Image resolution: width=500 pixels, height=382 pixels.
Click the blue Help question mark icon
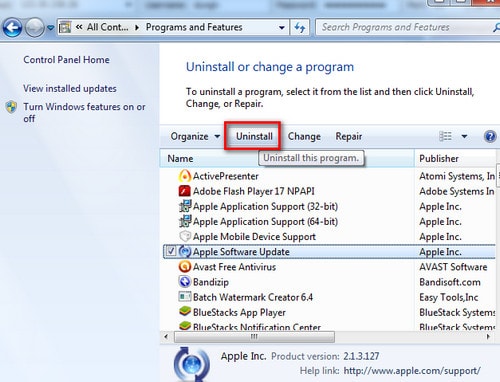coord(490,136)
